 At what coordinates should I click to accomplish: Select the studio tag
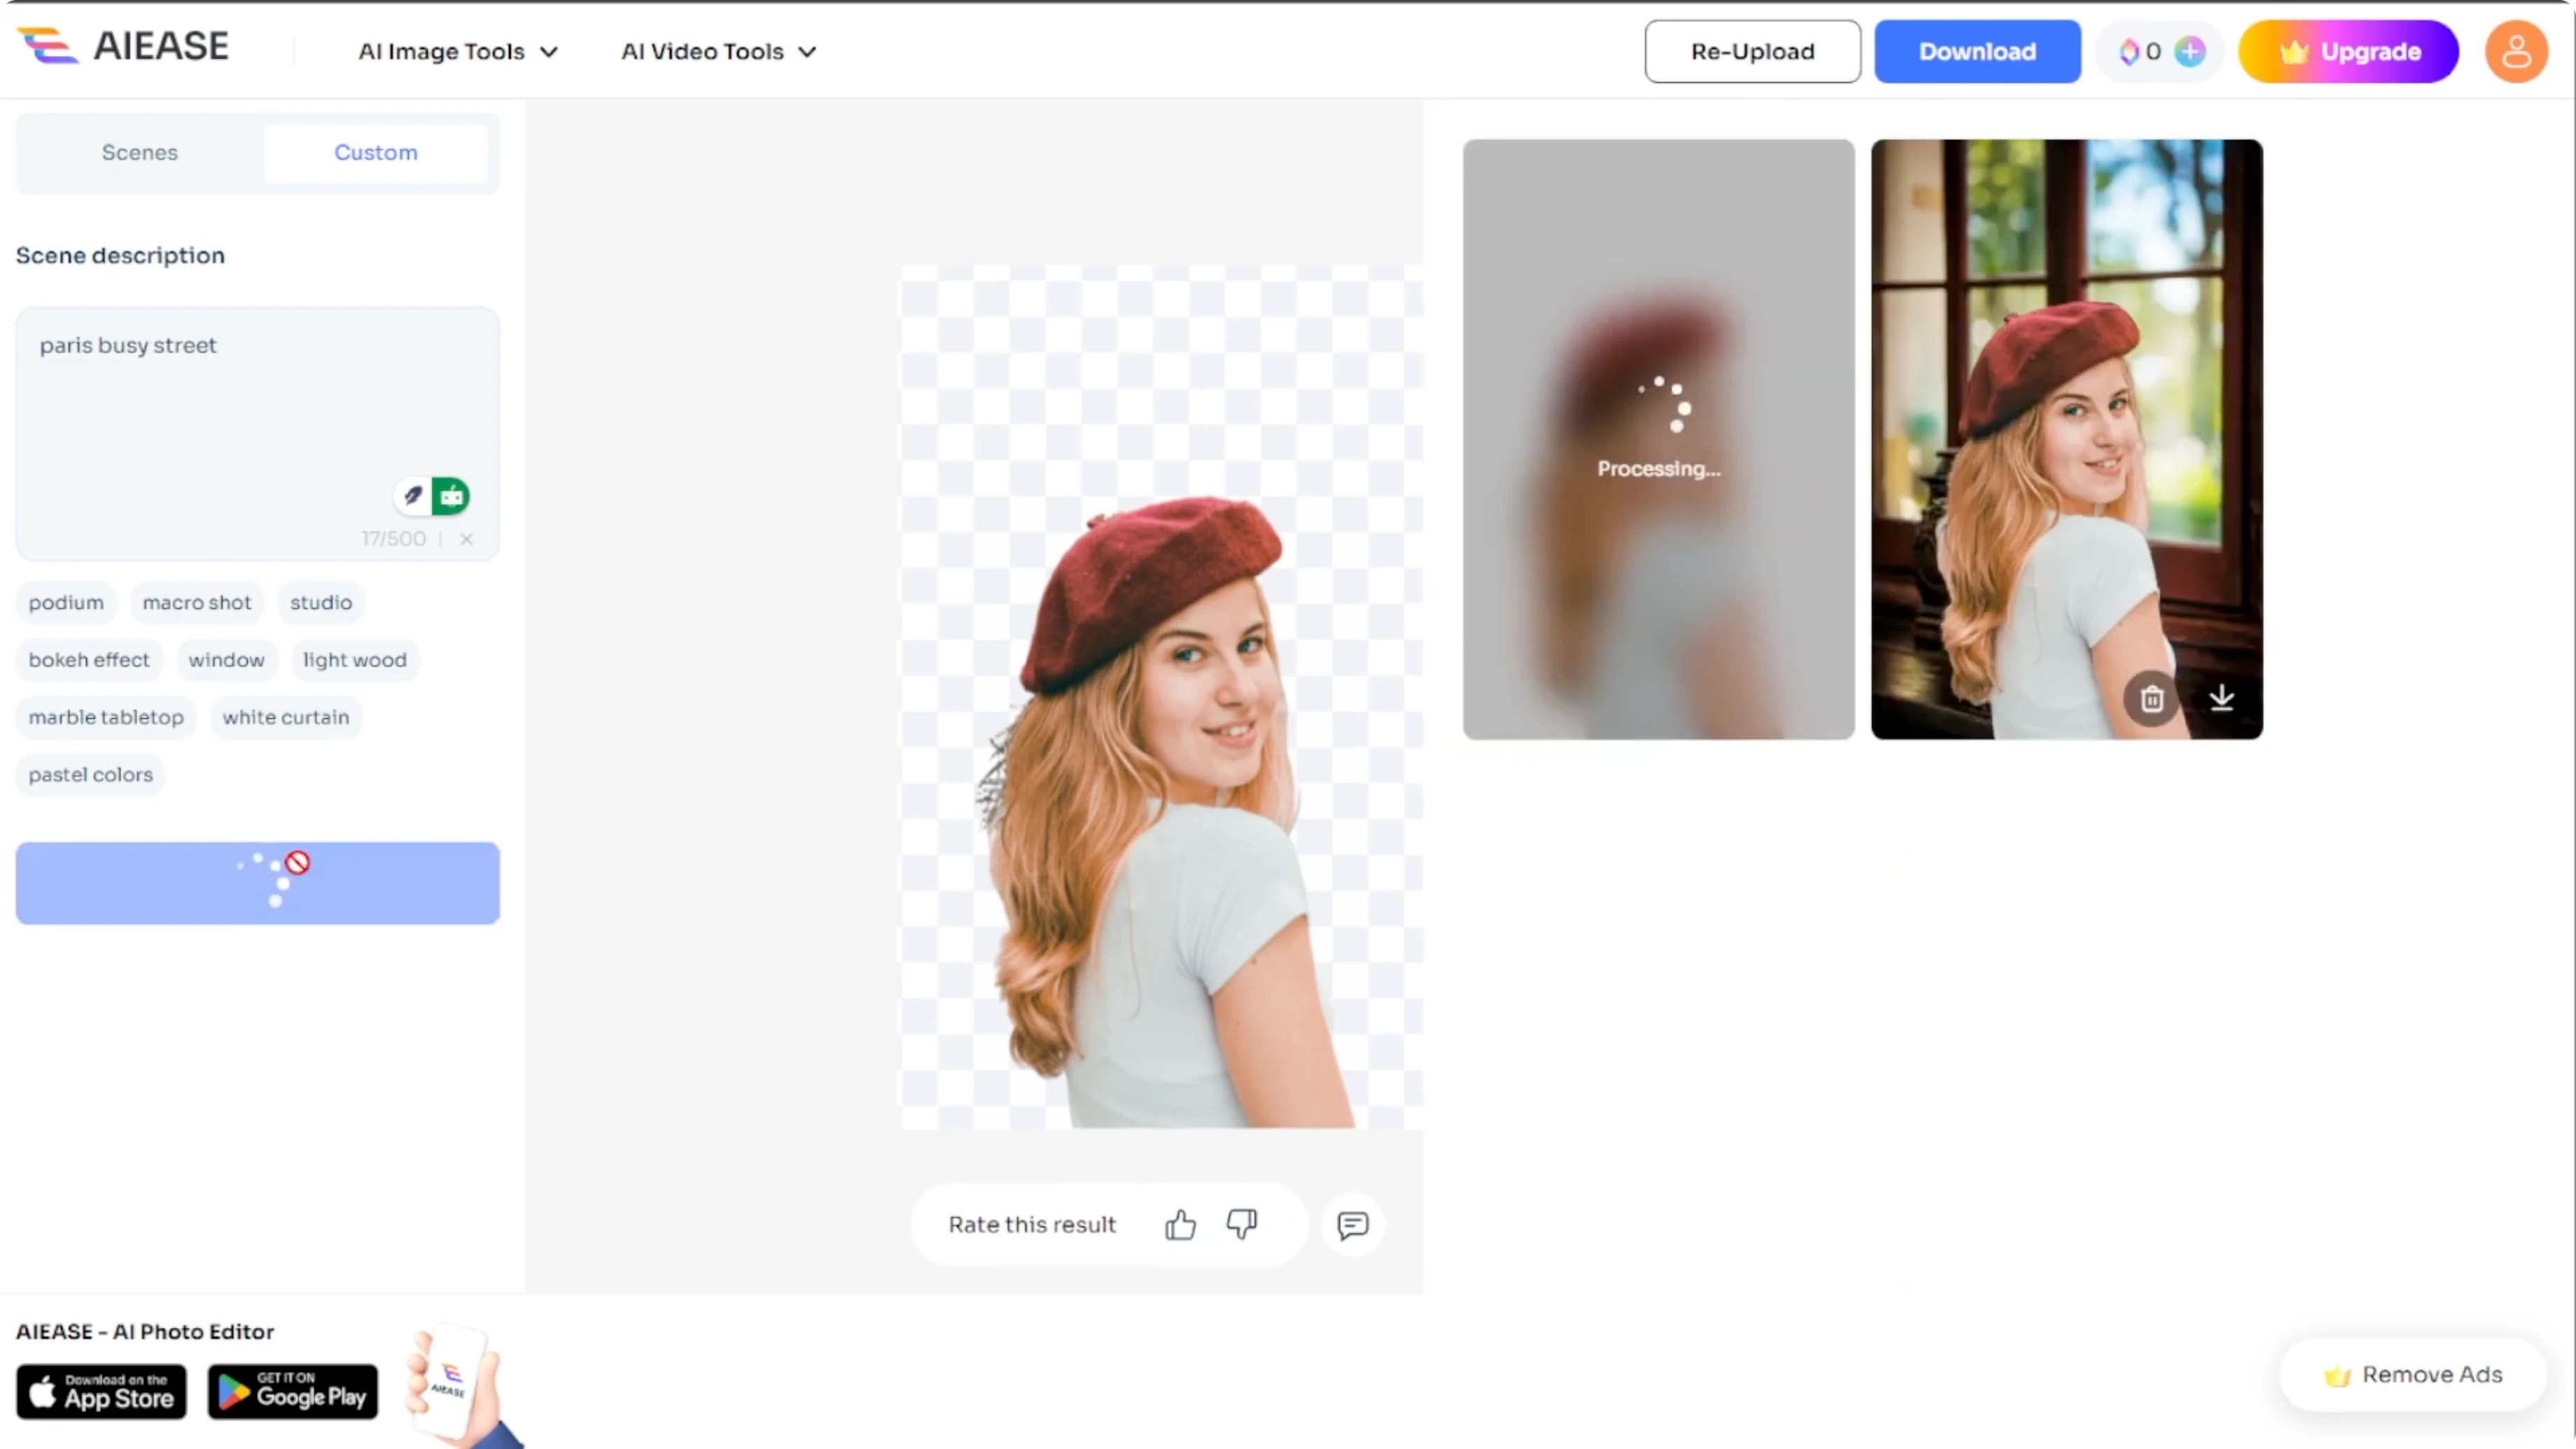(321, 603)
